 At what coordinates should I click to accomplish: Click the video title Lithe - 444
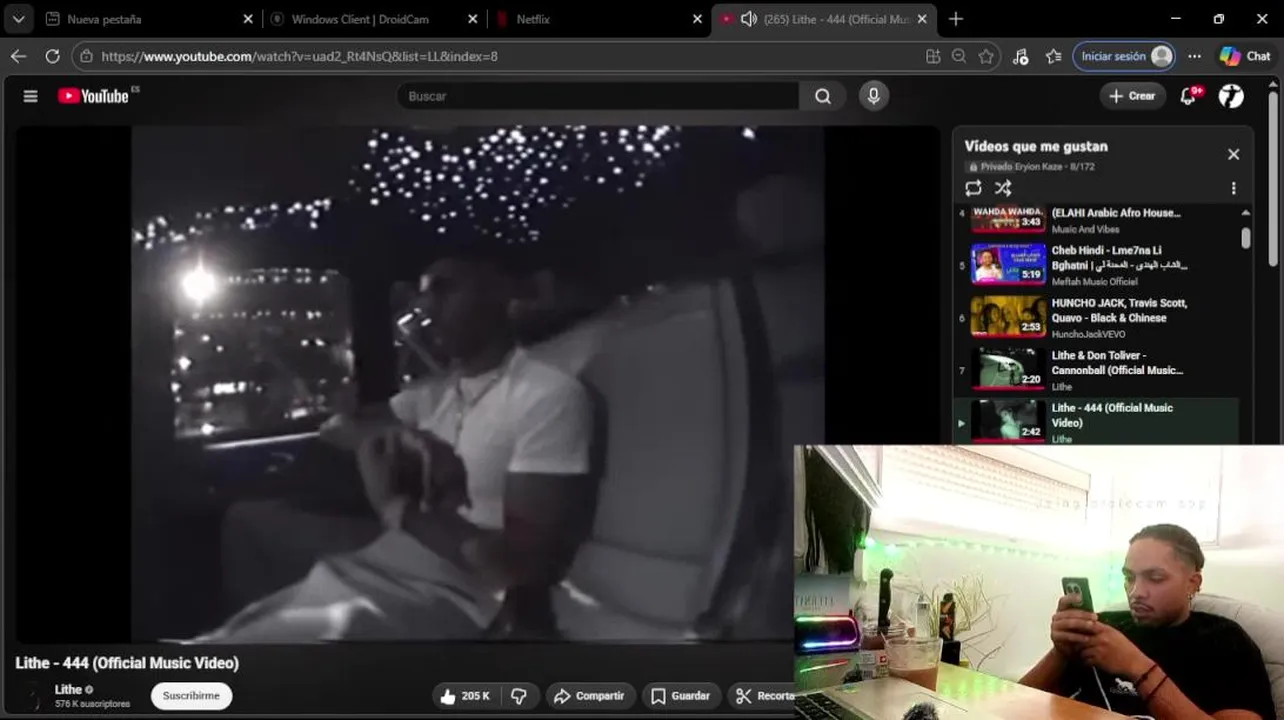click(127, 663)
